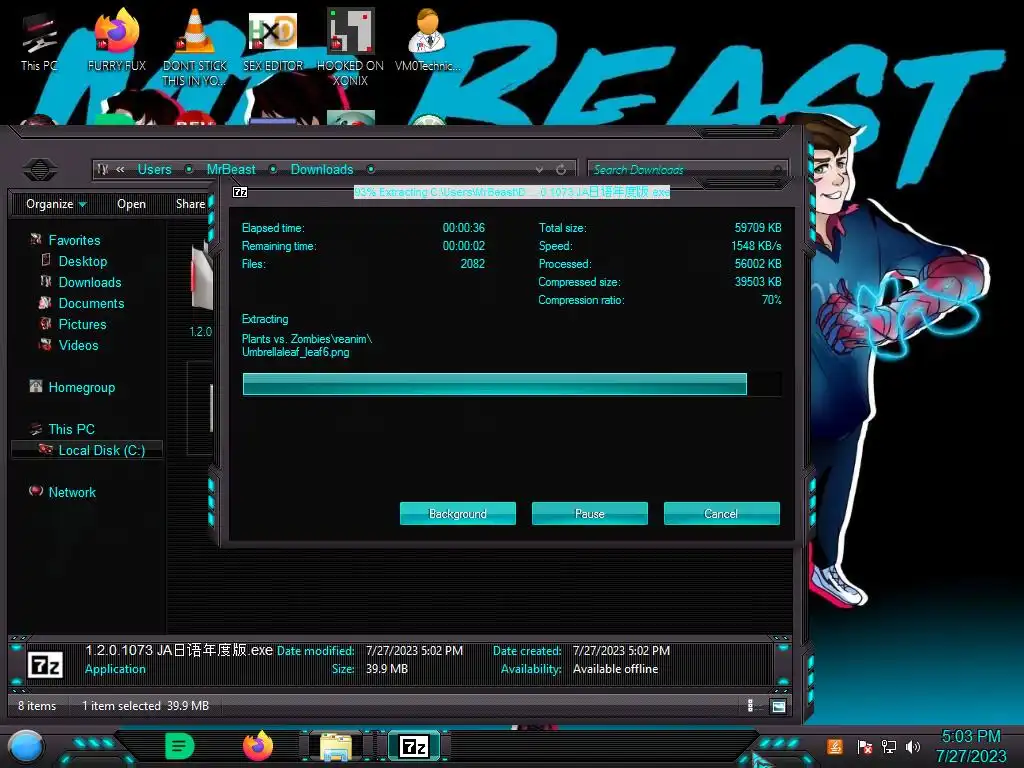Click Open in the Explorer toolbar
Image resolution: width=1024 pixels, height=768 pixels.
pyautogui.click(x=131, y=204)
